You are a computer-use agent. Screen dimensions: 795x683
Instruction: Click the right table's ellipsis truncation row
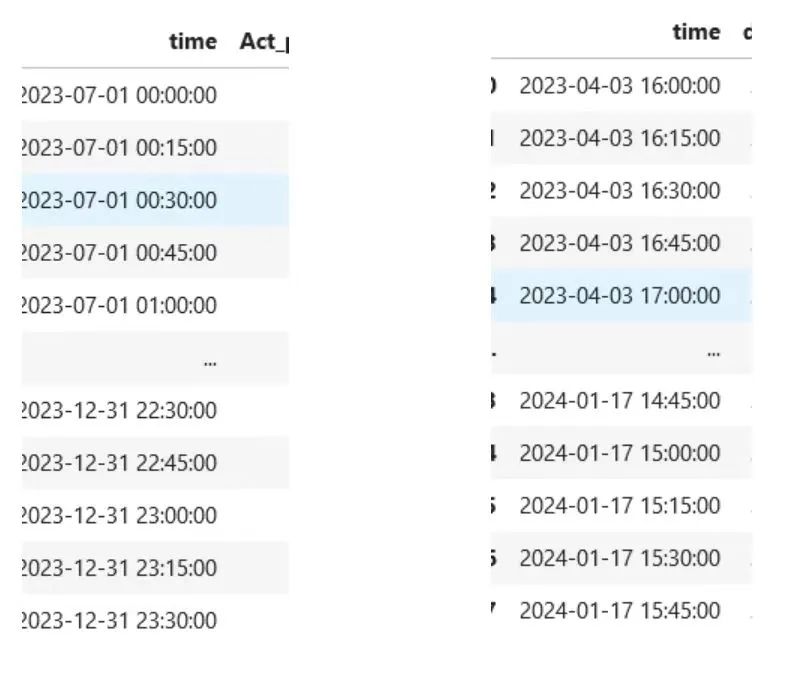(x=621, y=348)
